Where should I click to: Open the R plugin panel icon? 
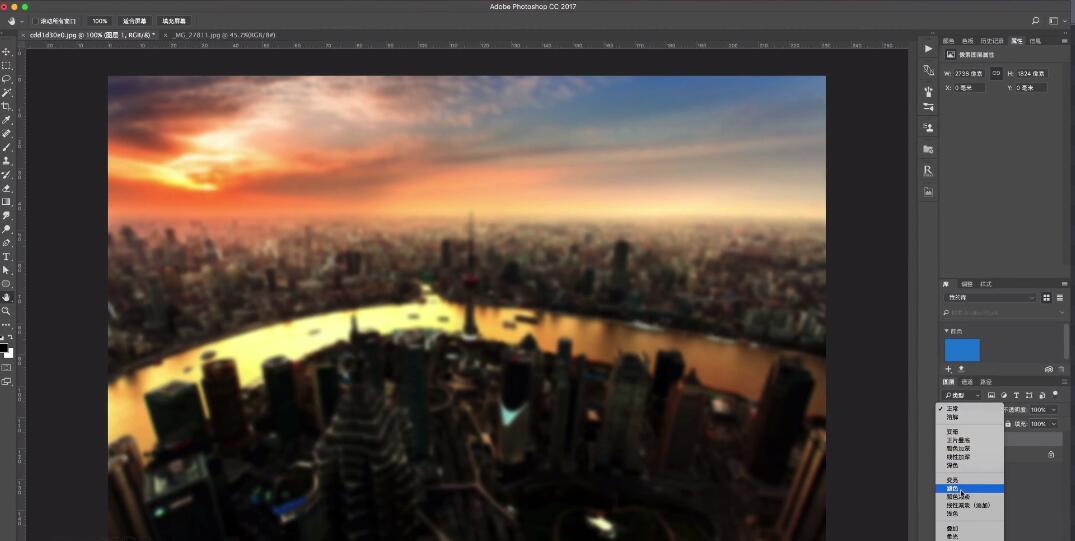(928, 170)
